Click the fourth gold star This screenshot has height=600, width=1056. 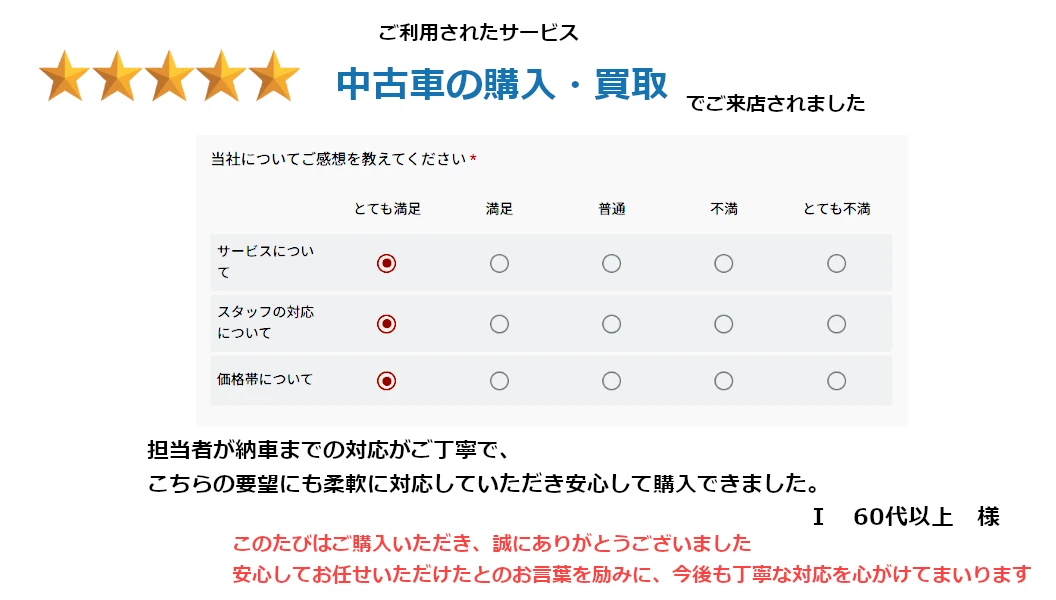coord(222,77)
